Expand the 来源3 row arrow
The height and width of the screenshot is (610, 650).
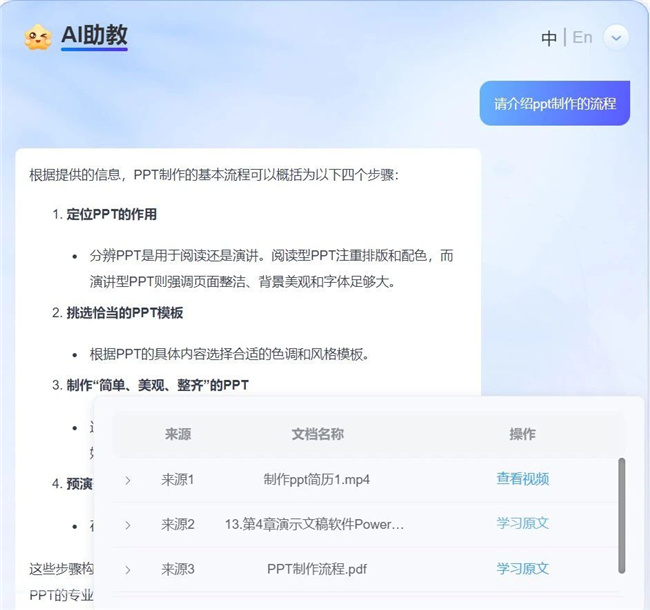(x=128, y=569)
